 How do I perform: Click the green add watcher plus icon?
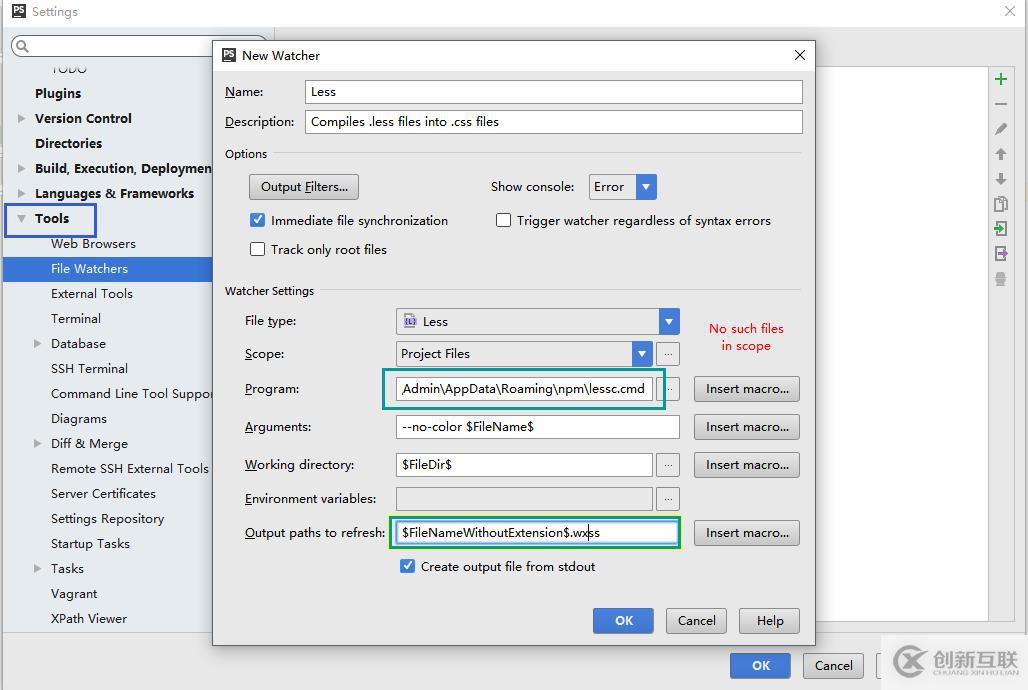(1000, 79)
